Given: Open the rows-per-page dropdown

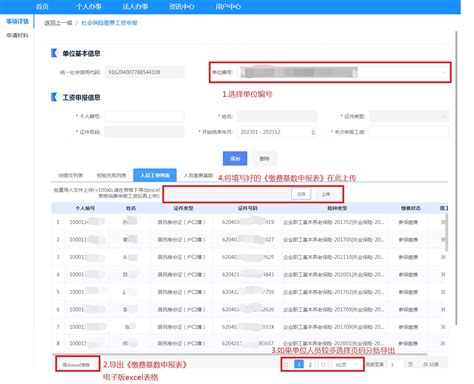Looking at the screenshot, I should pyautogui.click(x=346, y=365).
